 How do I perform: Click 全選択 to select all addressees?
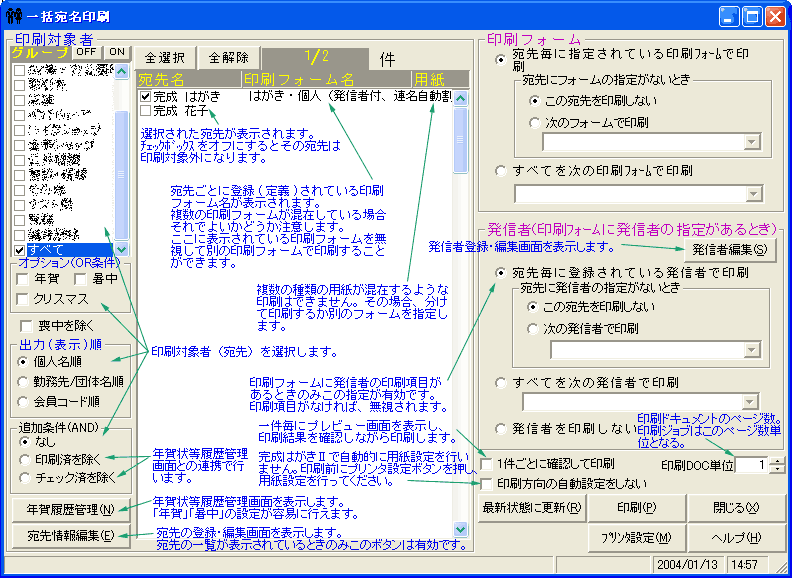coord(164,57)
